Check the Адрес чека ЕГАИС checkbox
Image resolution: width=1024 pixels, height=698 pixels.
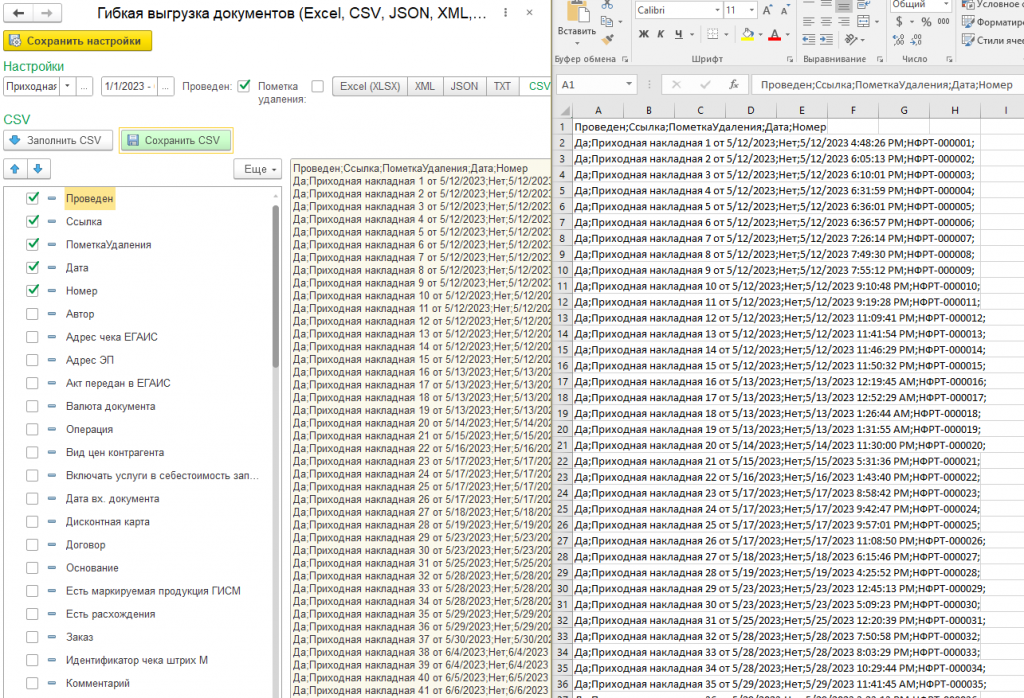[x=32, y=337]
